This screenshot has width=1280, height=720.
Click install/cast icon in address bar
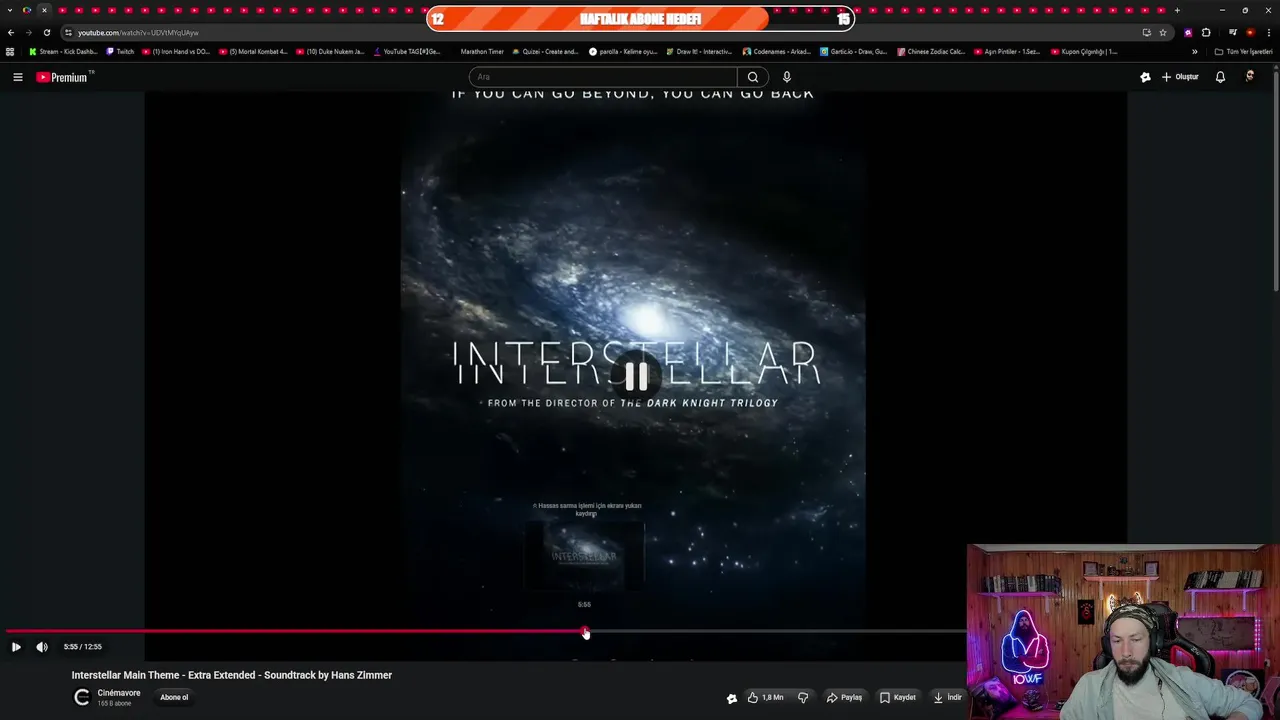(1146, 32)
